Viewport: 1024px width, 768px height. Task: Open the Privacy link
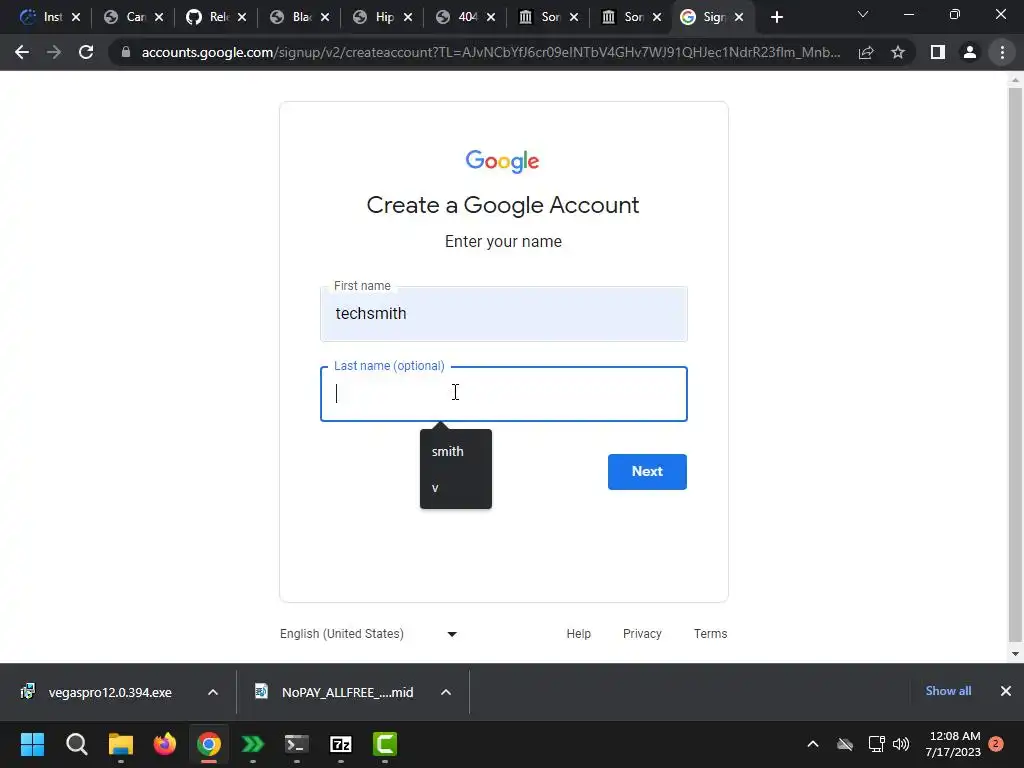642,633
